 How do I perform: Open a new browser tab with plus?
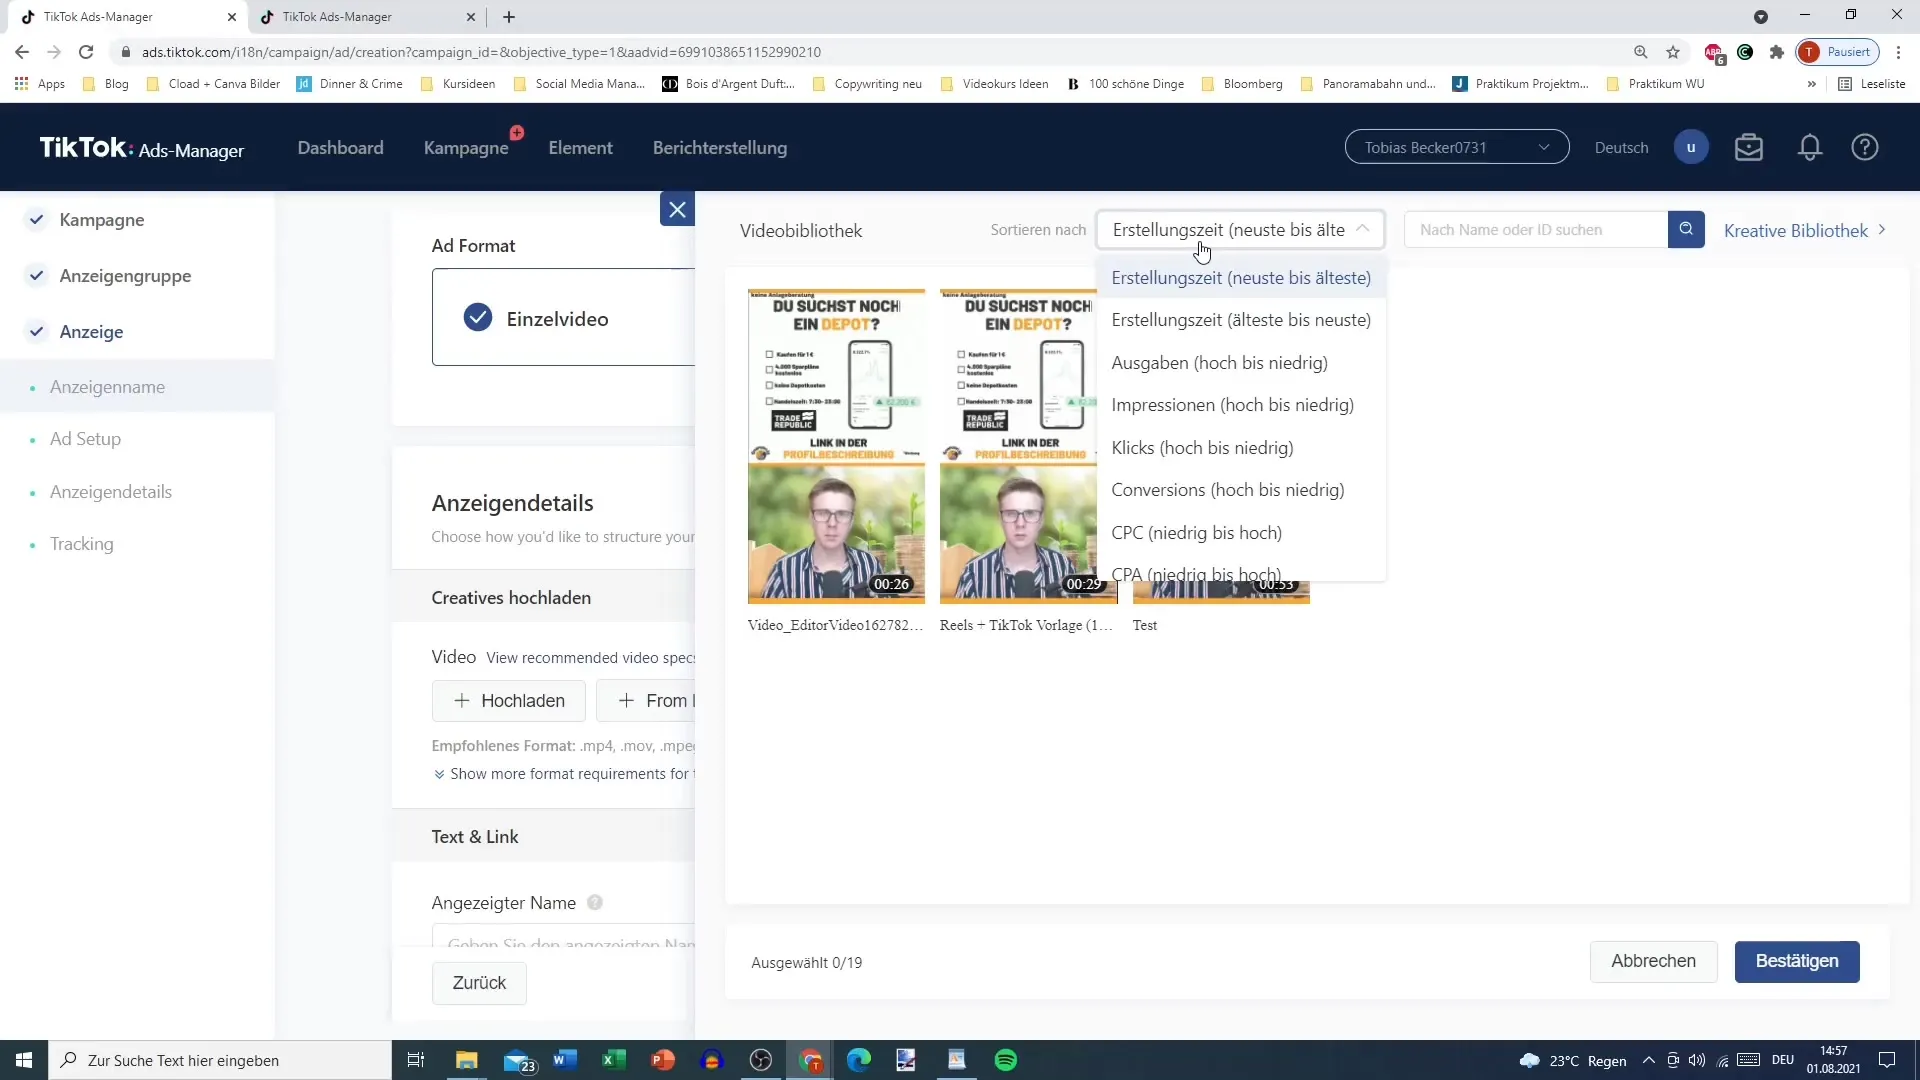click(x=509, y=17)
